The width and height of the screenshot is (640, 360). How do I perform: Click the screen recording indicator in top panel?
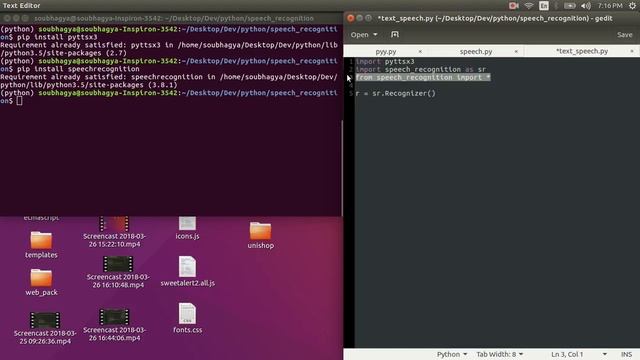pos(513,6)
